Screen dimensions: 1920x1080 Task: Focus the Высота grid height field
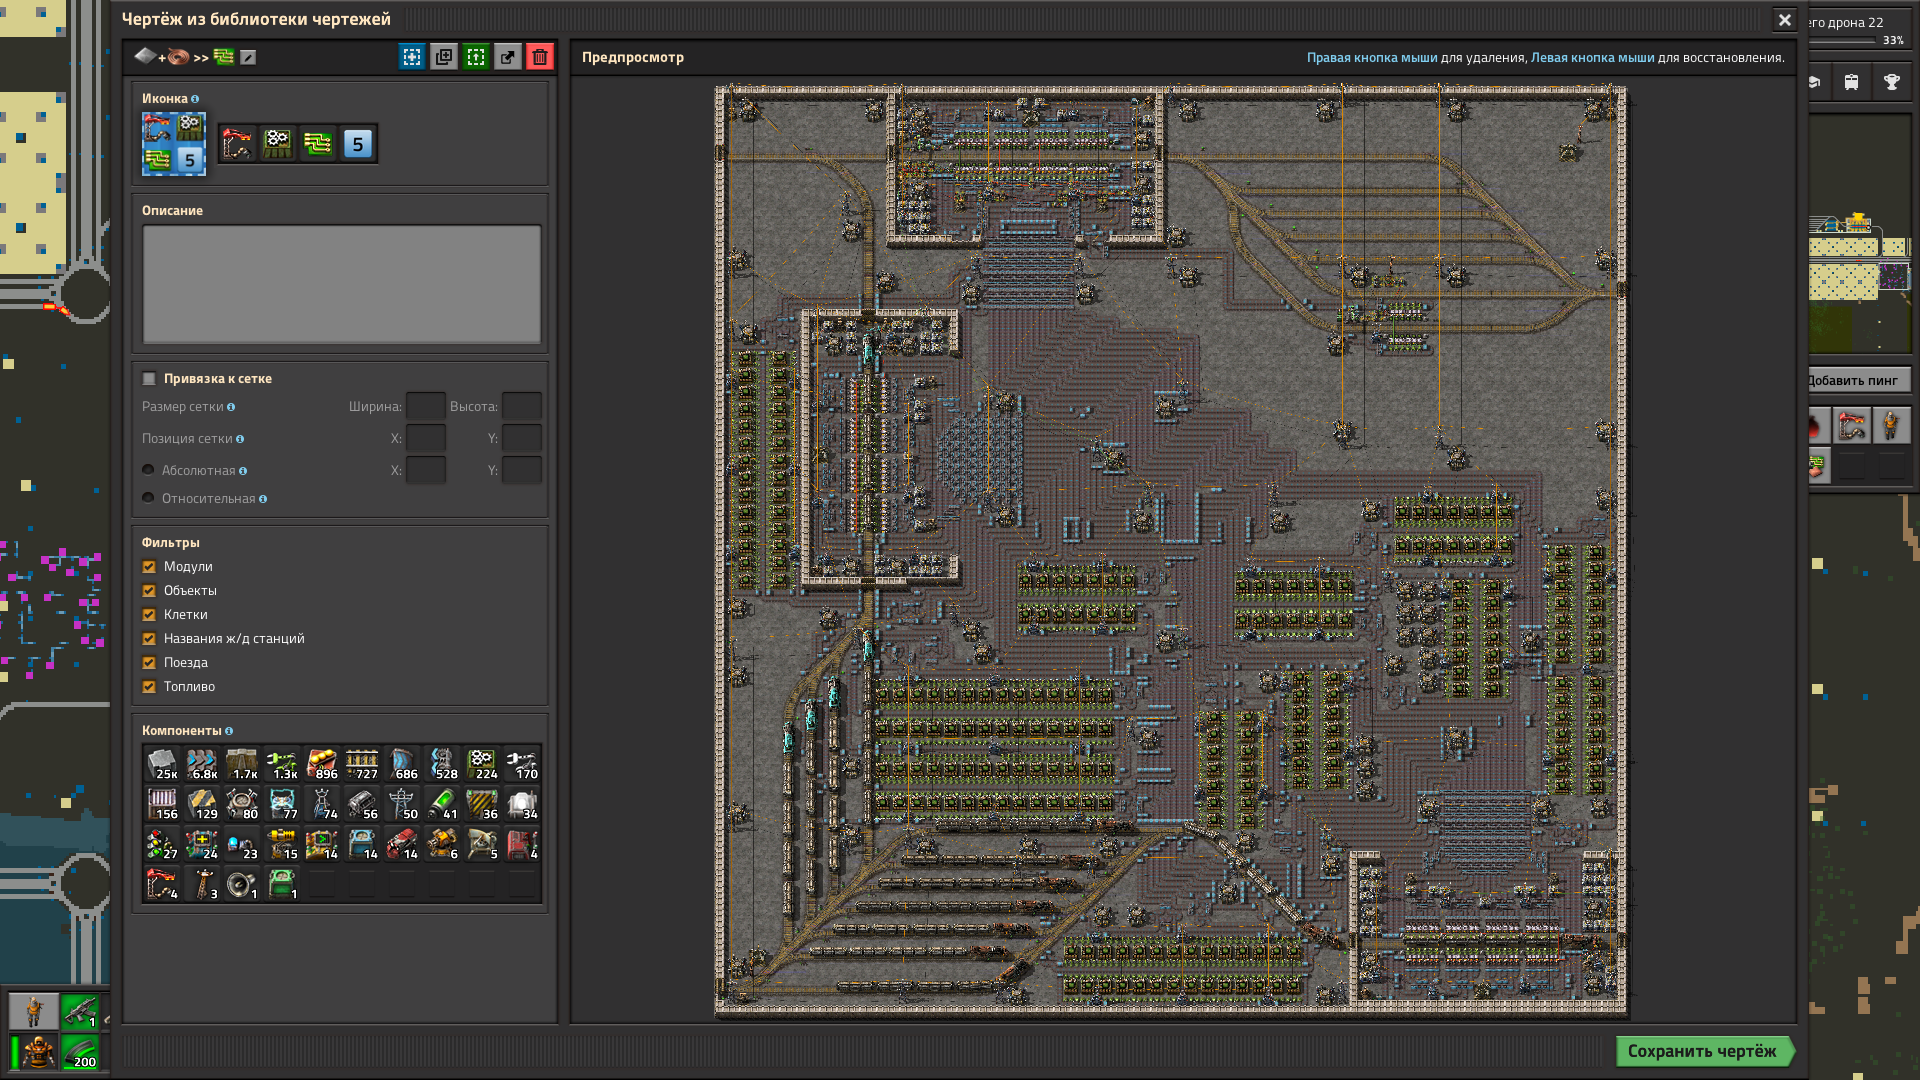pos(521,406)
